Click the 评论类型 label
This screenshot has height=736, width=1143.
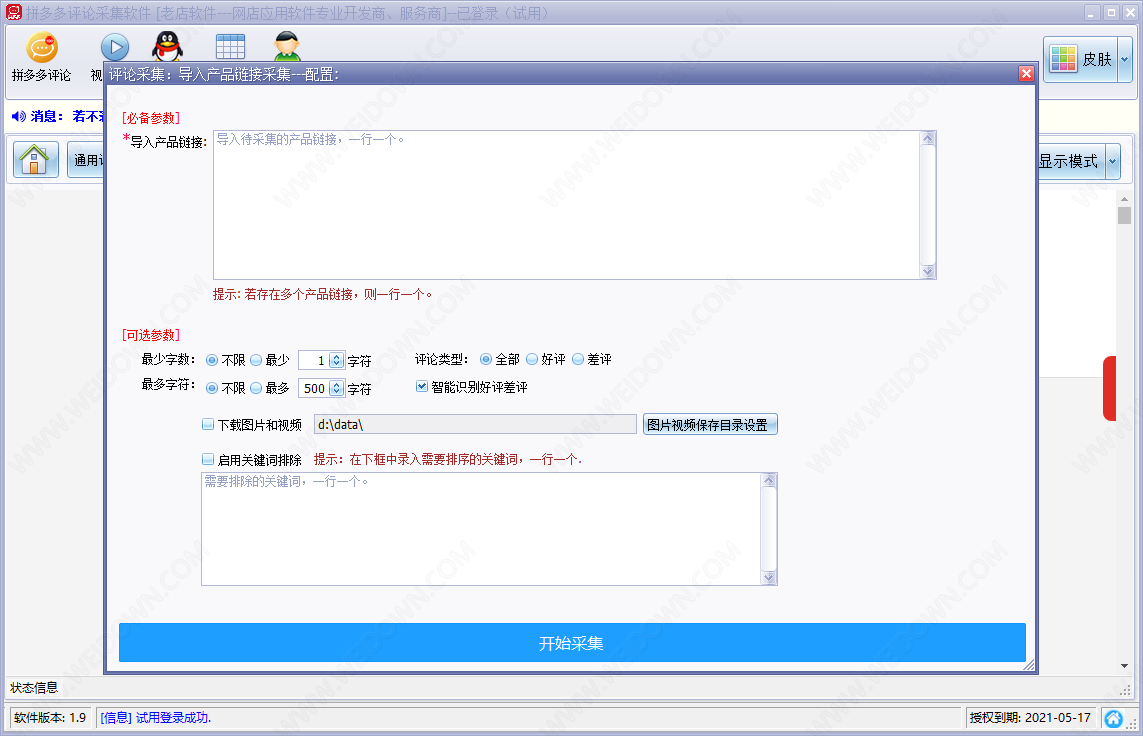click(x=442, y=359)
